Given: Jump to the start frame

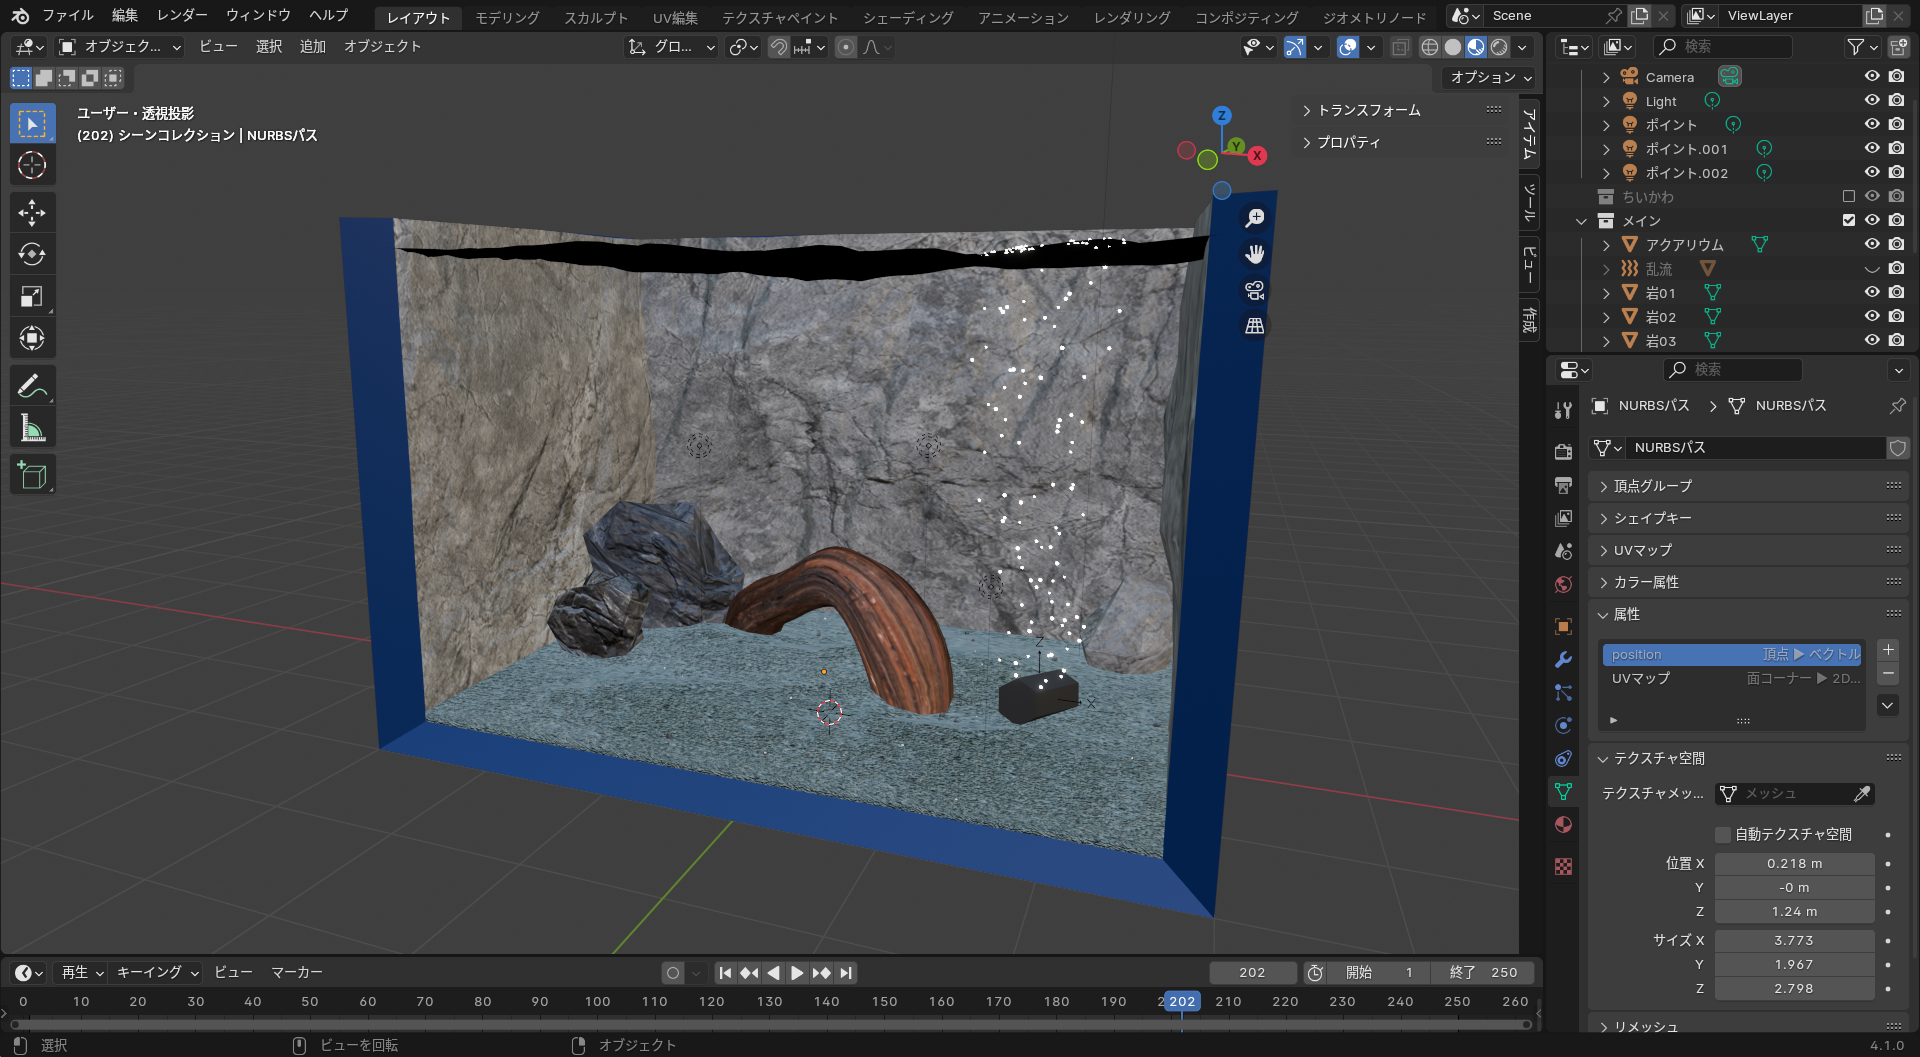Looking at the screenshot, I should [x=725, y=973].
